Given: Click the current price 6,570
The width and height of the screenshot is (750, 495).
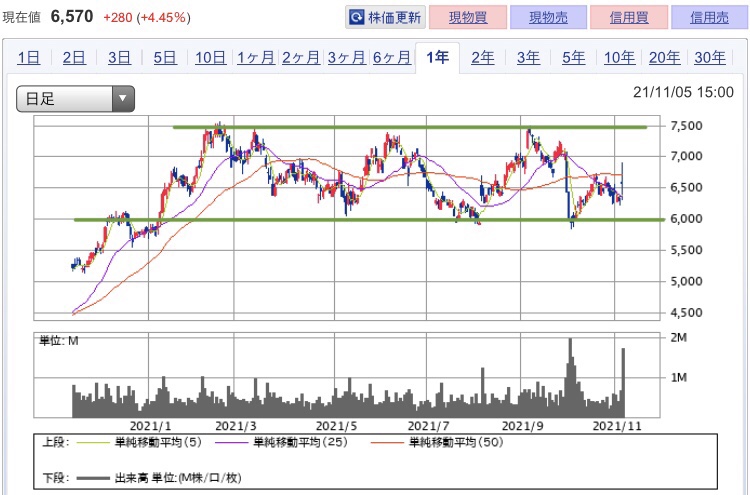Looking at the screenshot, I should tap(72, 17).
